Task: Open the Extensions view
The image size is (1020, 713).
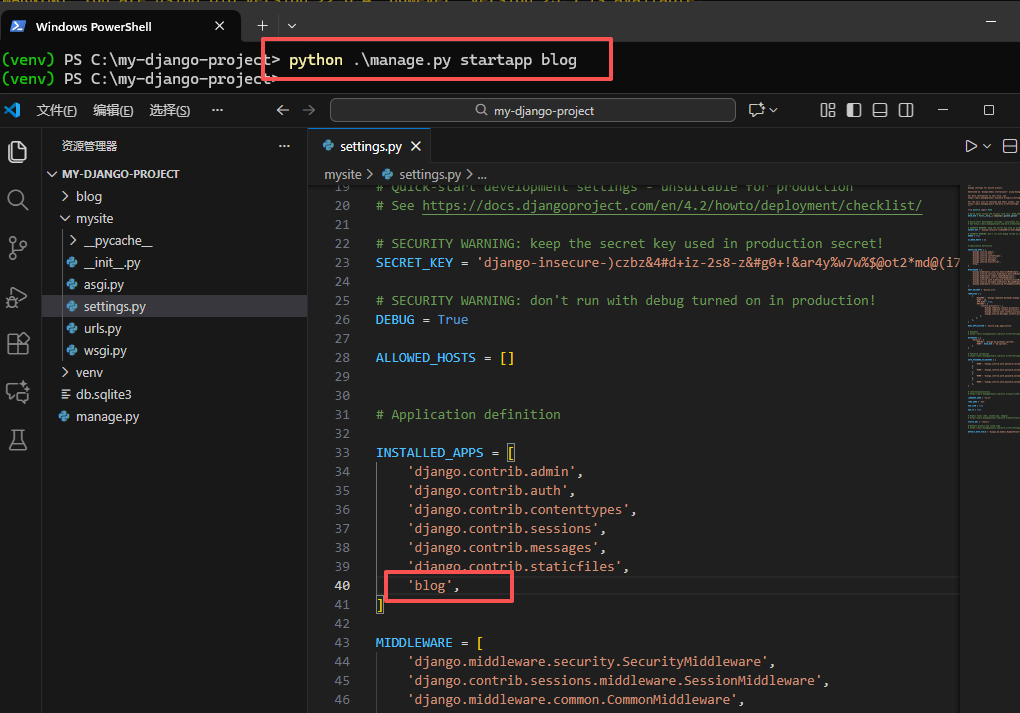Action: pos(18,343)
